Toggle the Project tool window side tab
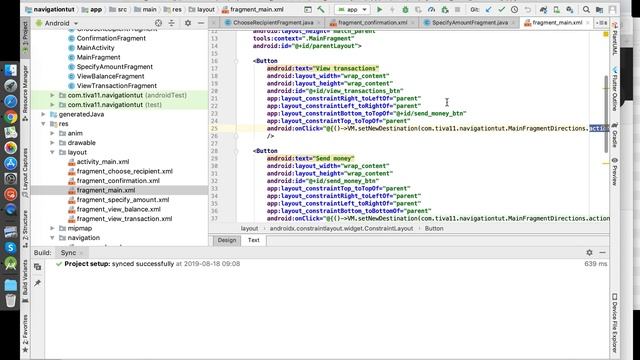The image size is (640, 360). (x=25, y=37)
